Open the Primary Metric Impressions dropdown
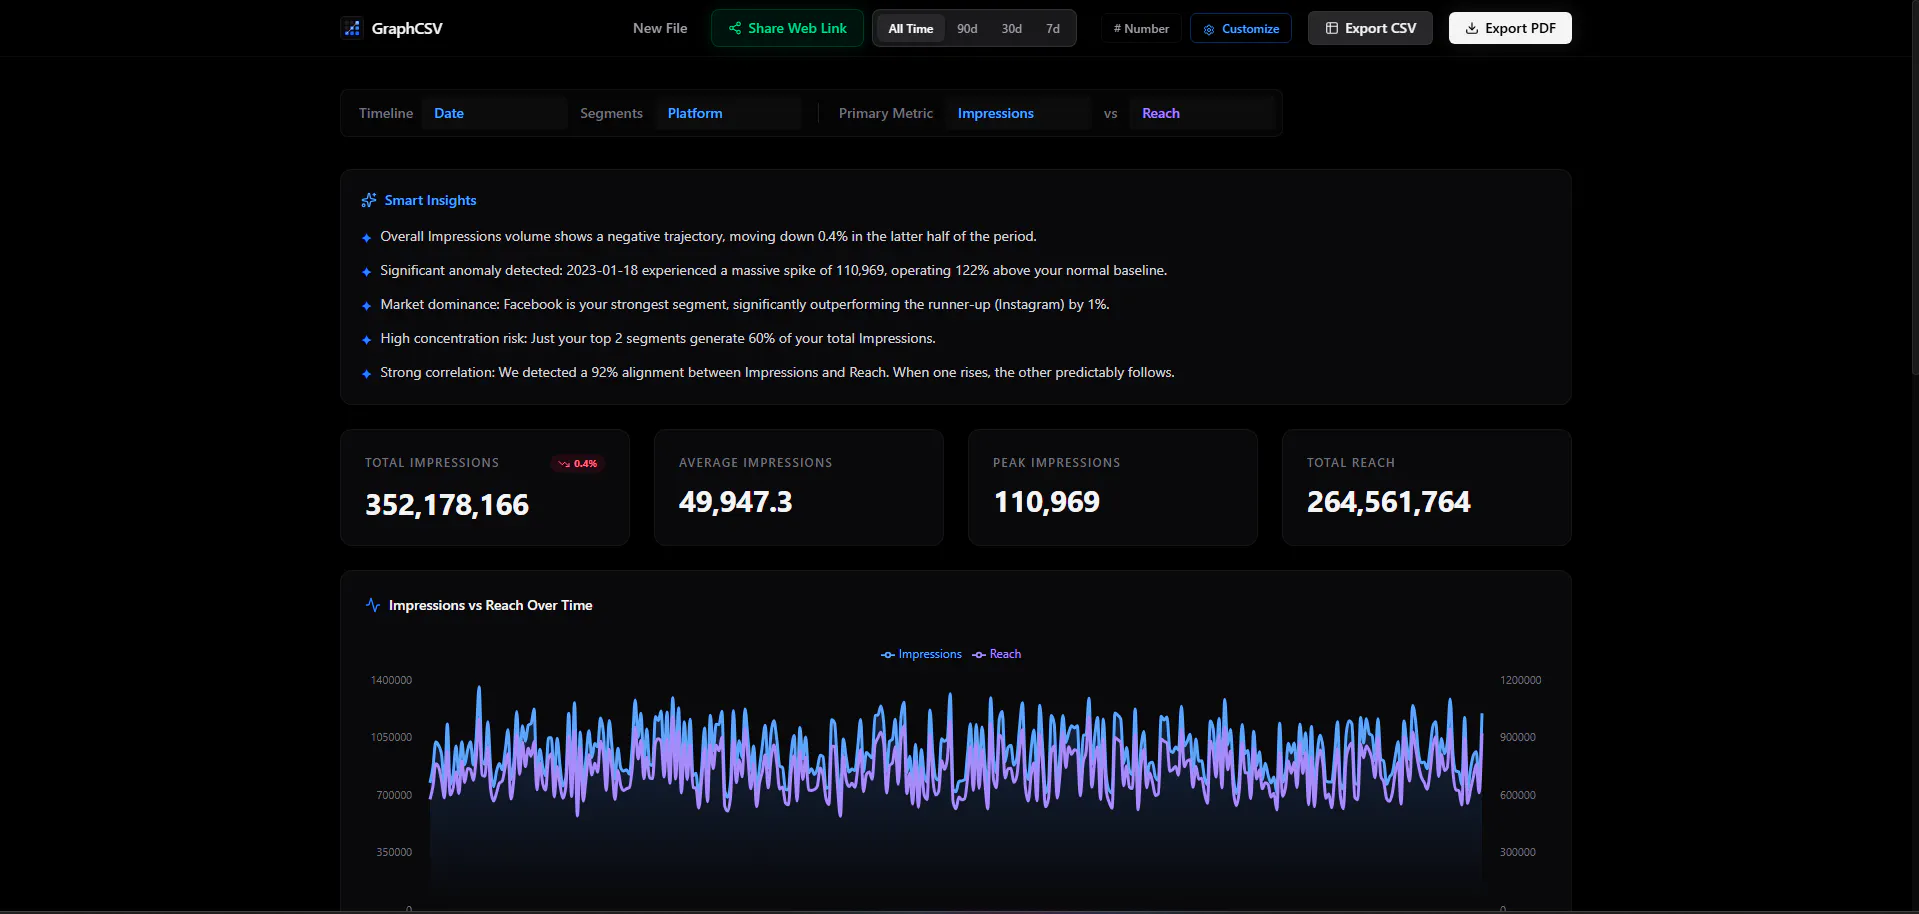Screen dimensions: 1919x914 pos(1018,113)
